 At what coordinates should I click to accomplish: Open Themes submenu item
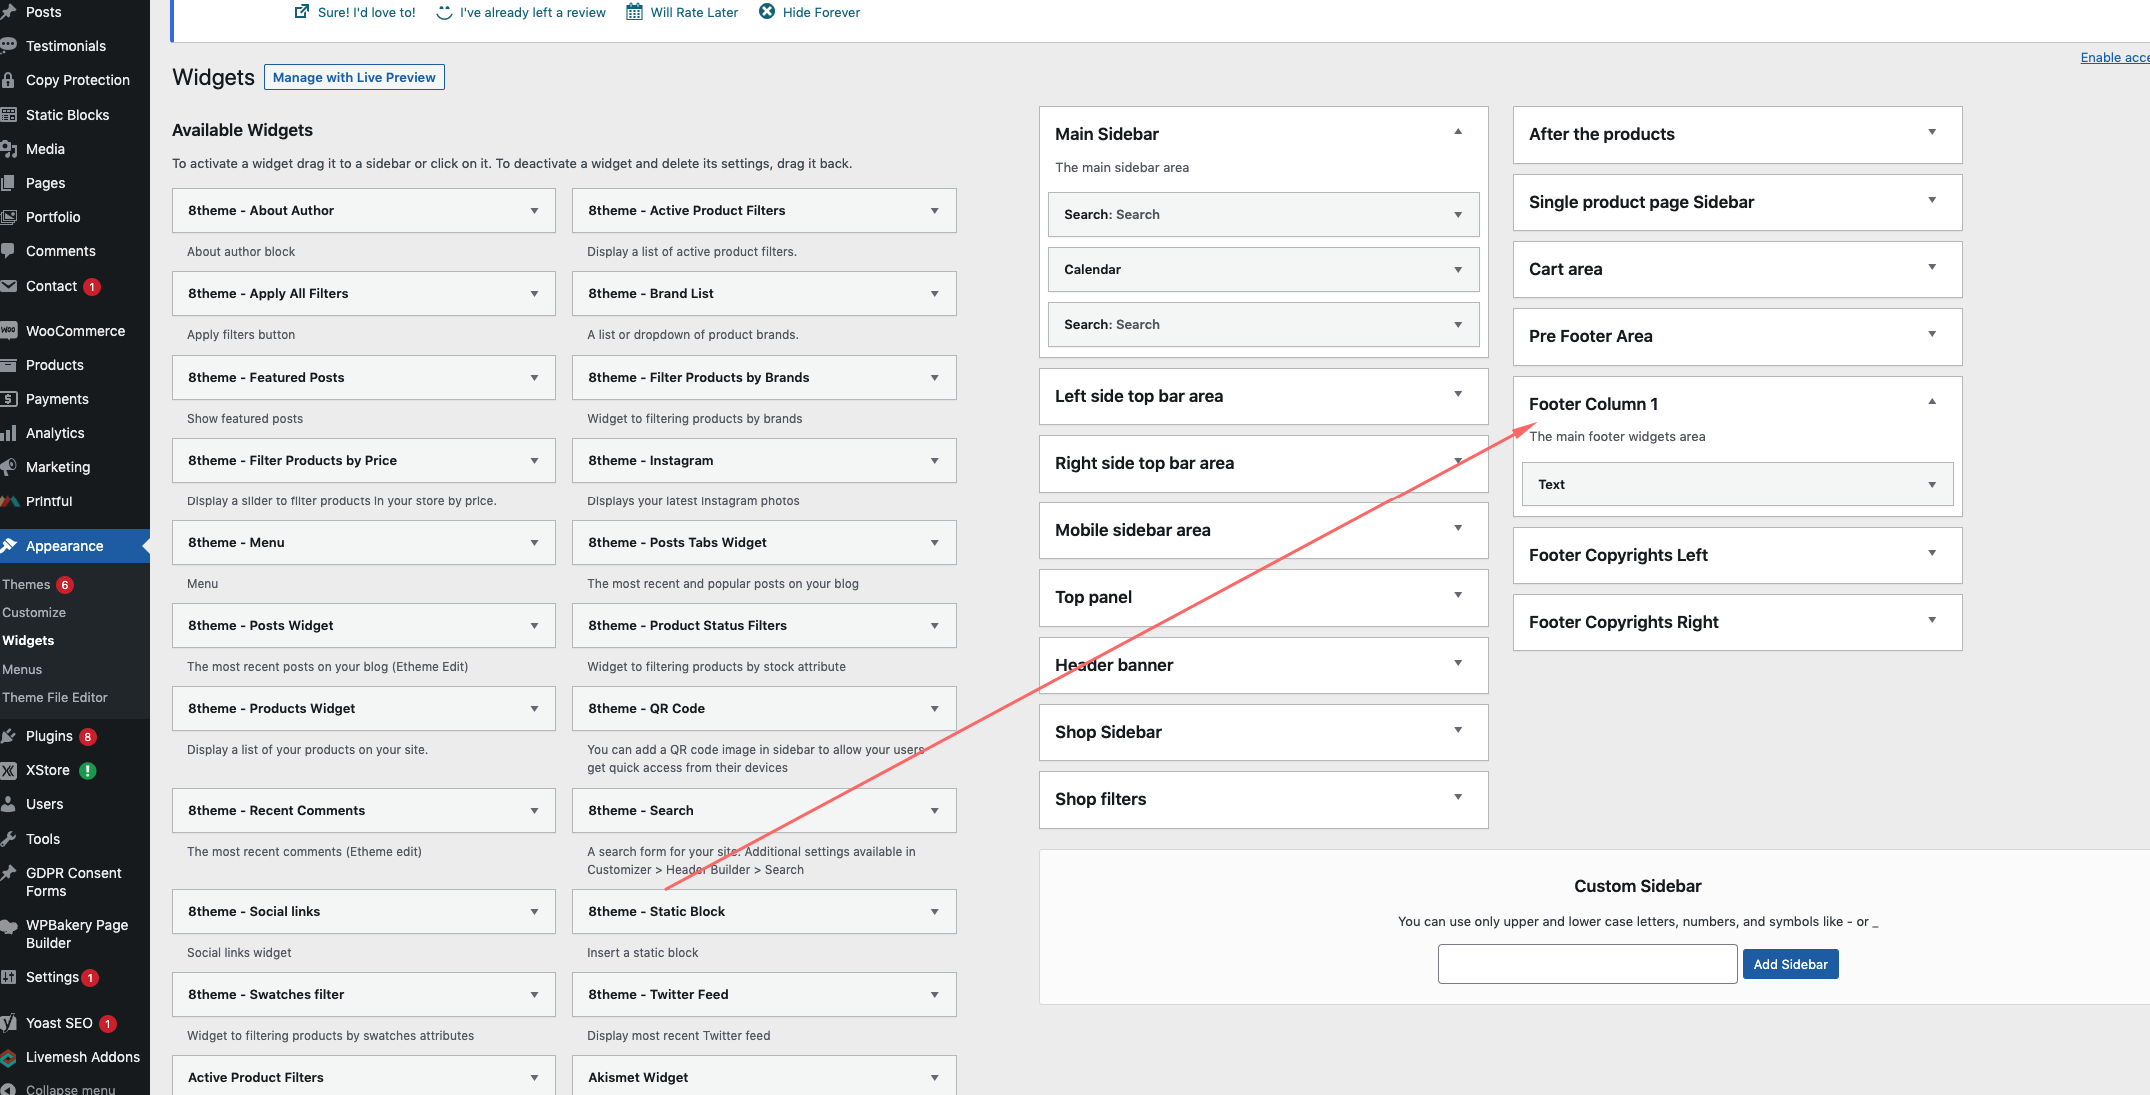(x=26, y=584)
